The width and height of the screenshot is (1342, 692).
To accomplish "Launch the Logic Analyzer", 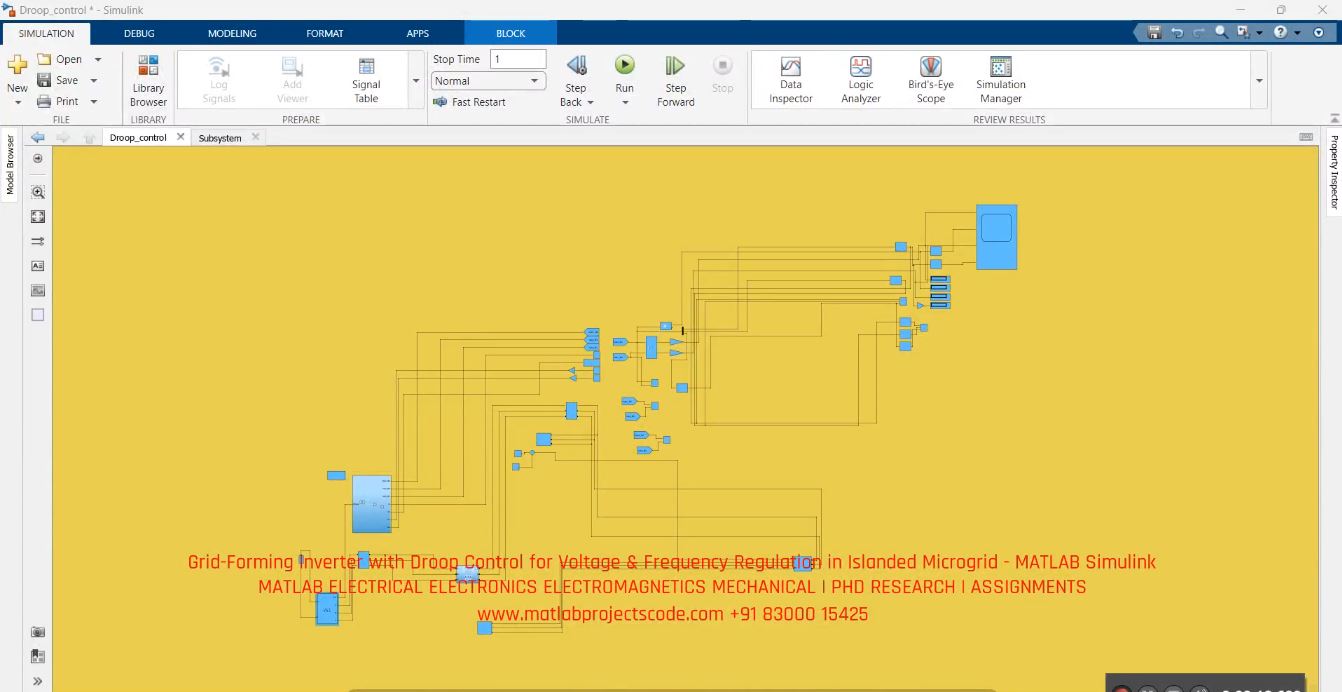I will 861,80.
